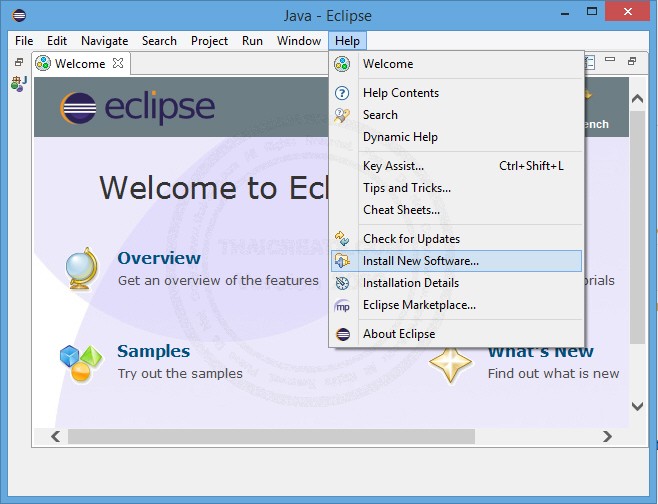Open the Window menu
The image size is (658, 504).
[x=299, y=41]
